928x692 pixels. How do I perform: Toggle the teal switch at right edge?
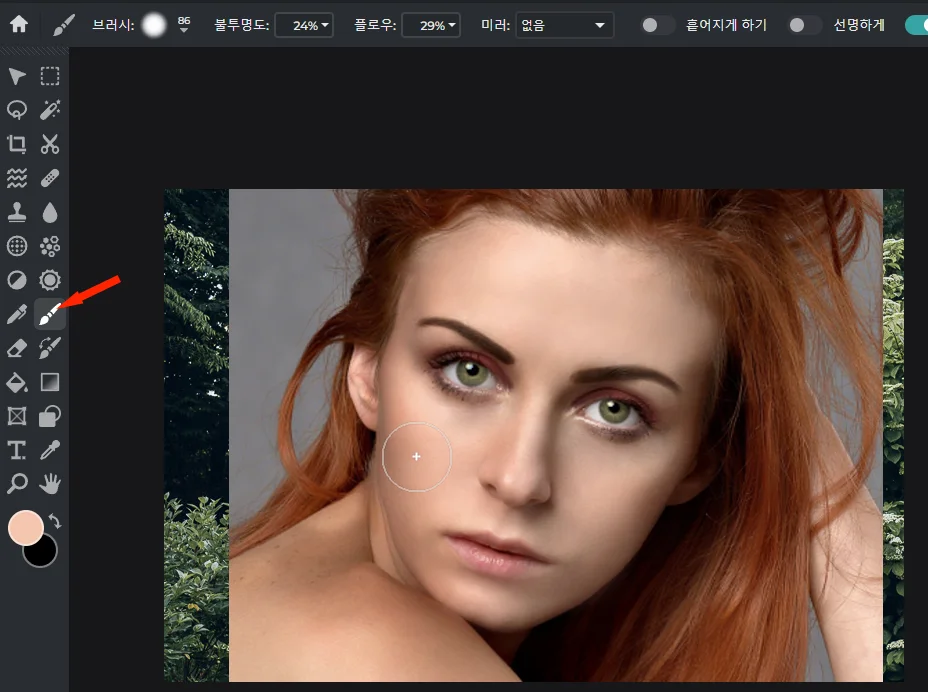(917, 25)
